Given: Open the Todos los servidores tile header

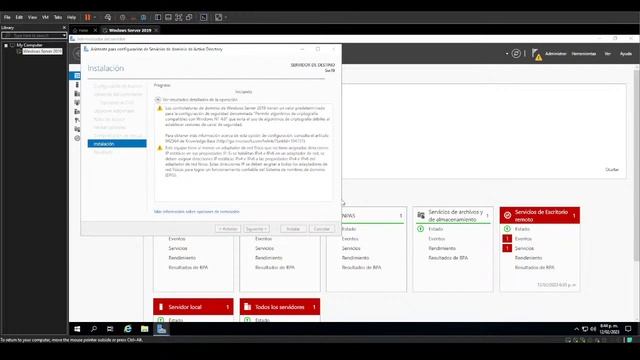Looking at the screenshot, I should click(280, 307).
